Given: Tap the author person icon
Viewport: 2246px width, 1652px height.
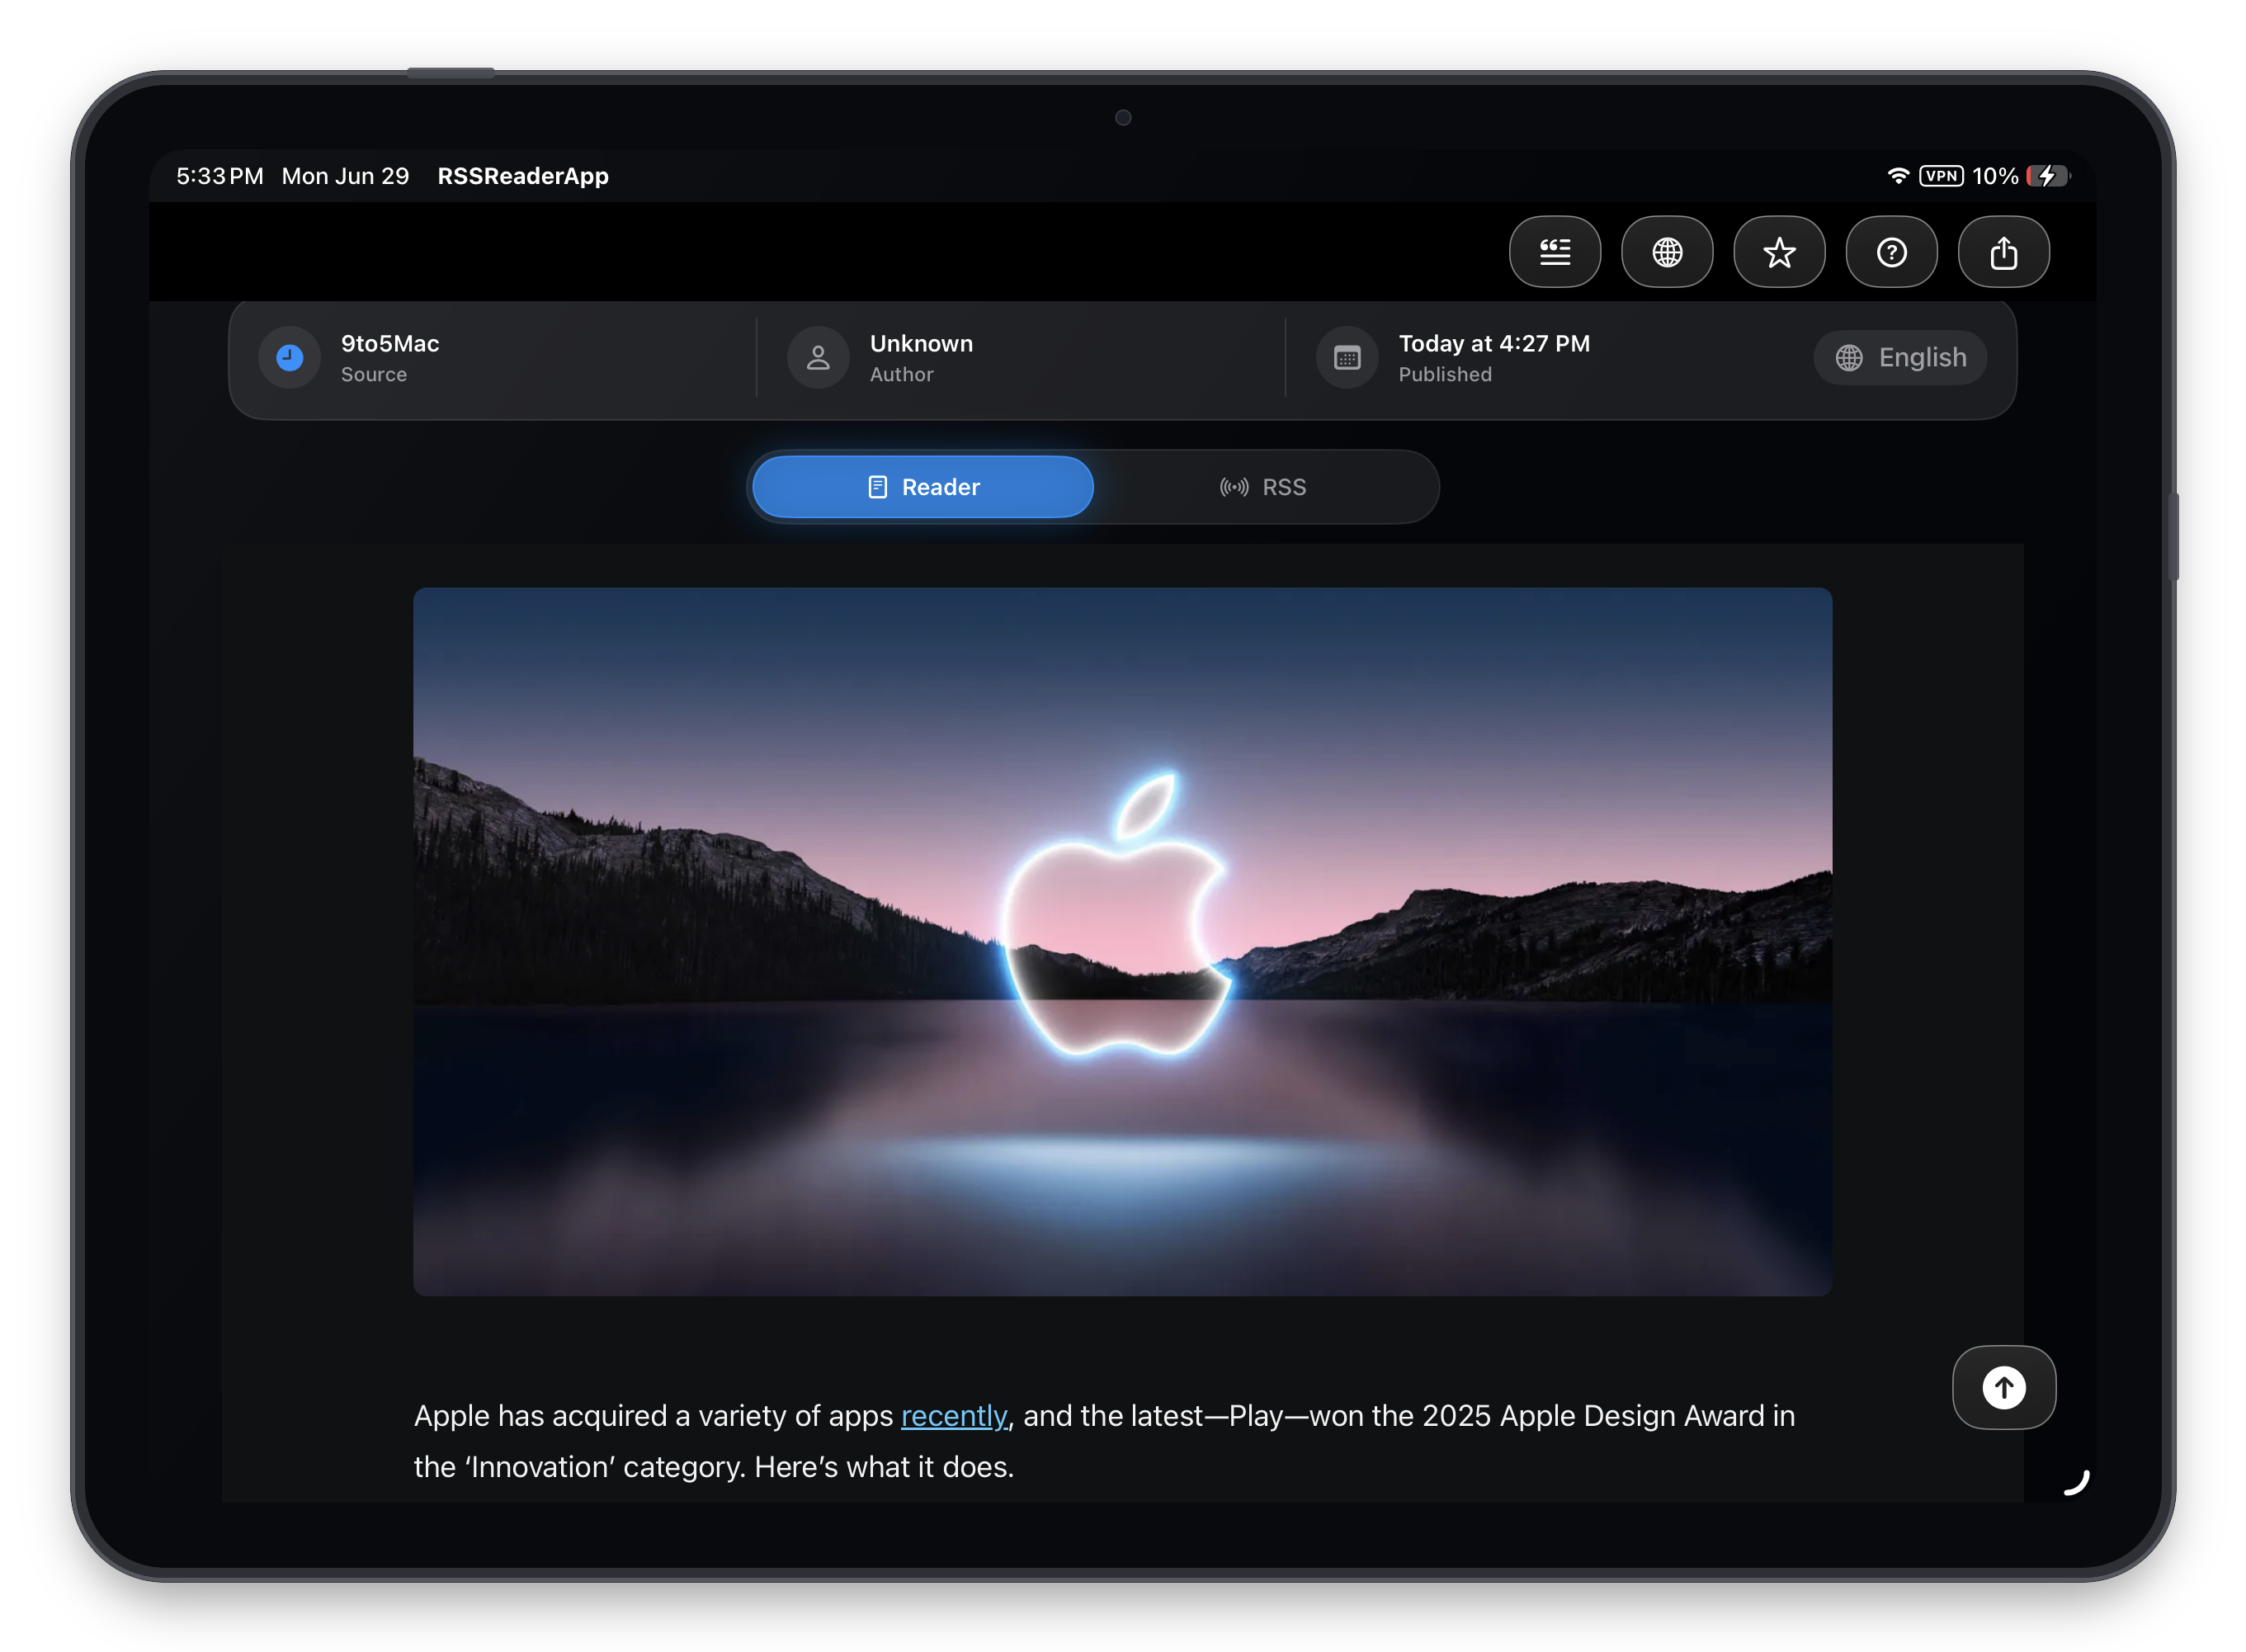Looking at the screenshot, I should click(818, 357).
